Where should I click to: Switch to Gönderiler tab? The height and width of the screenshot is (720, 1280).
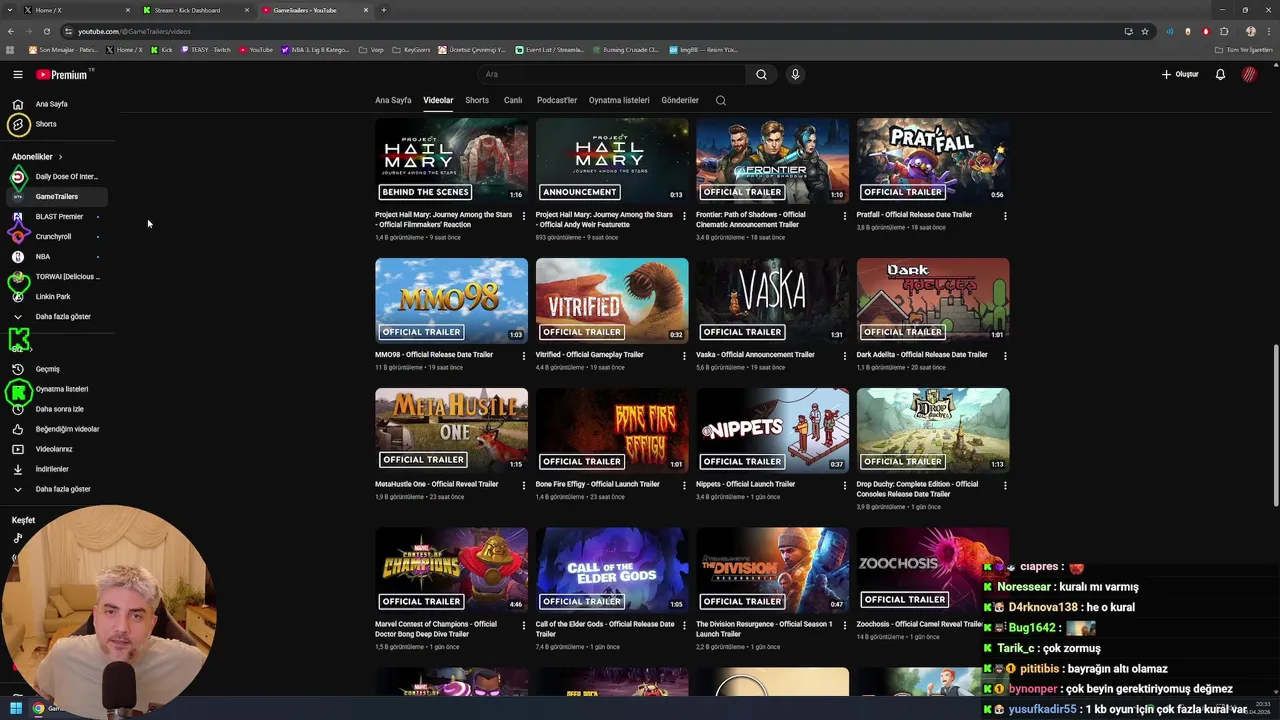[680, 100]
